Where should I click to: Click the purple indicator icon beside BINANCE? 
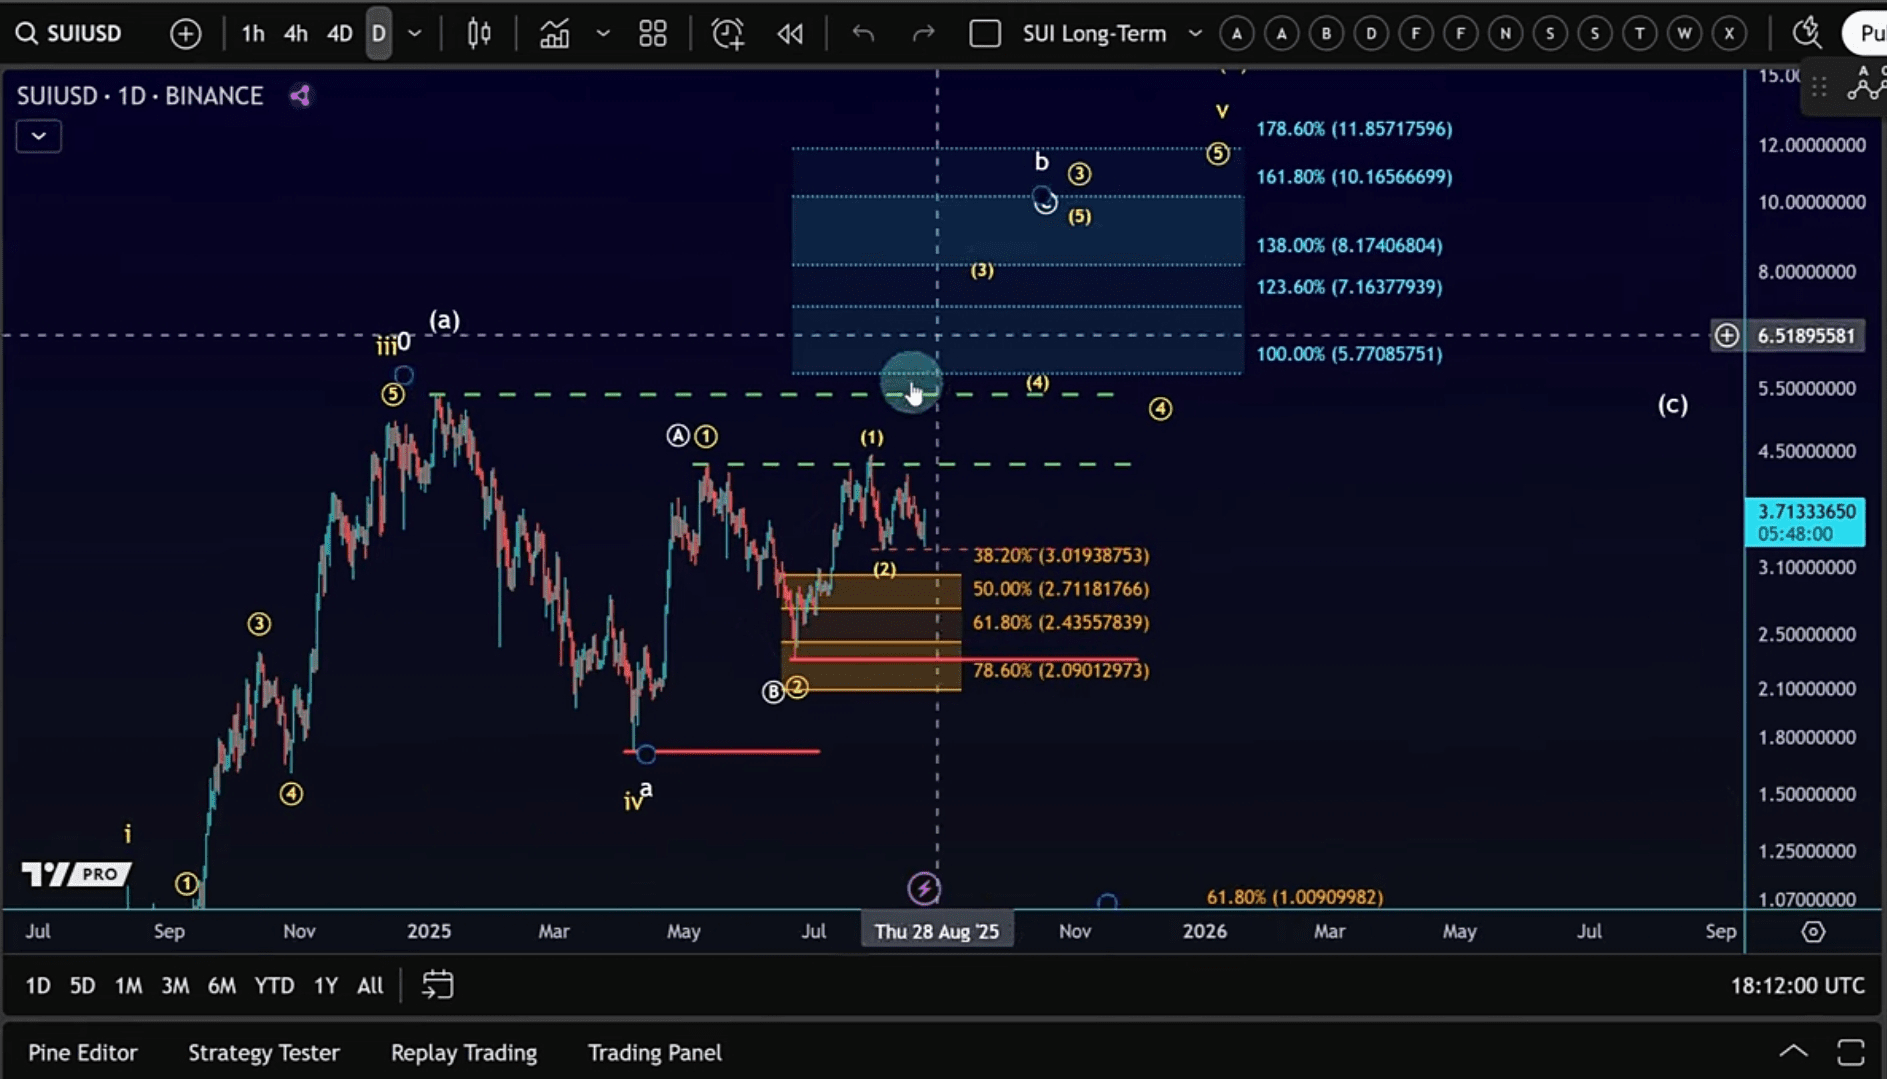coord(300,96)
